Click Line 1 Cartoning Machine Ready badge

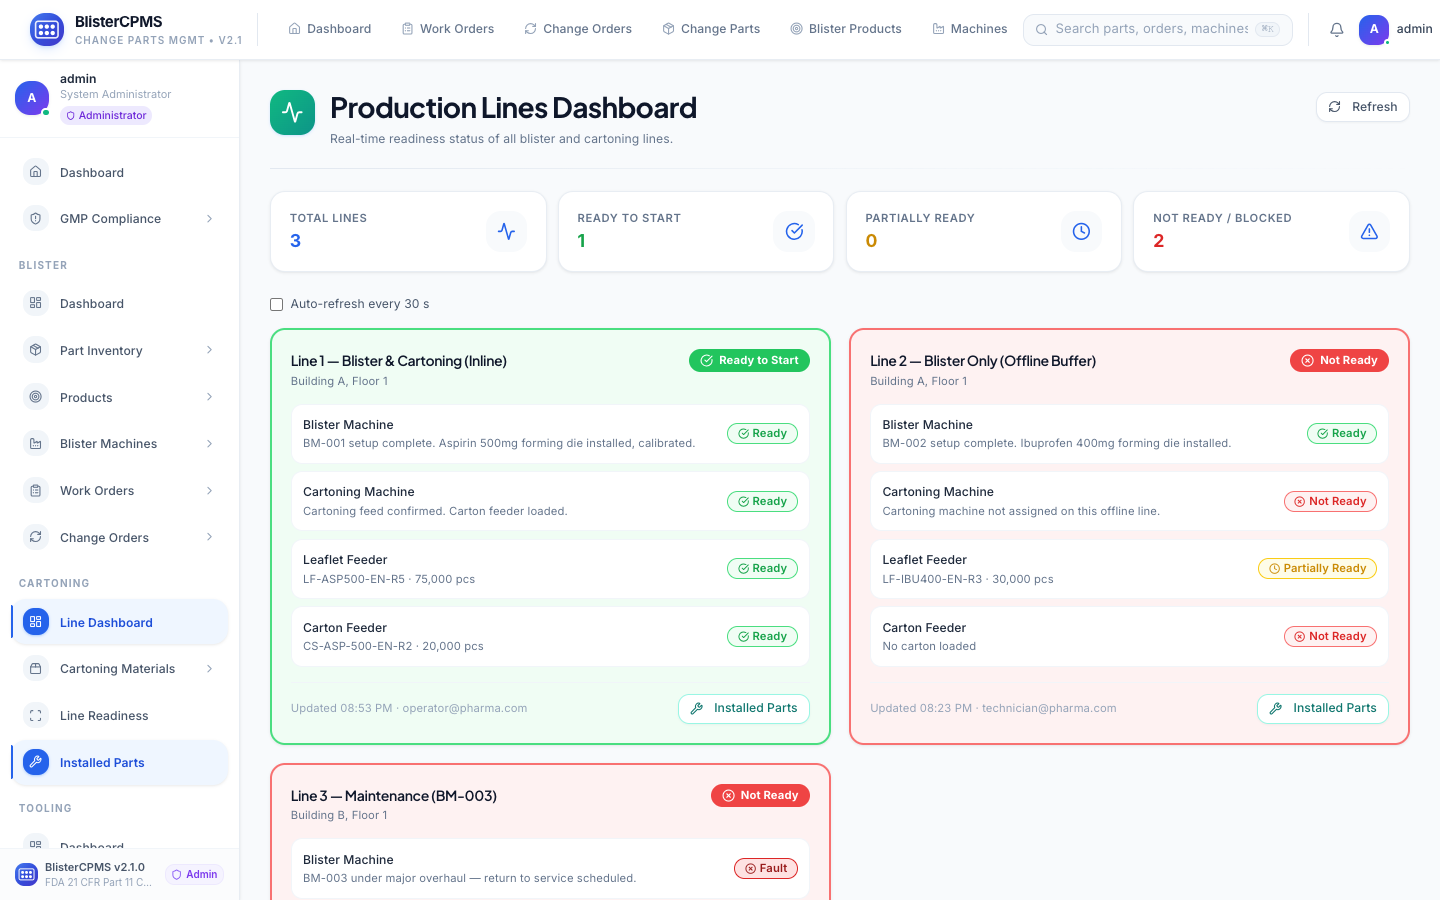(762, 501)
